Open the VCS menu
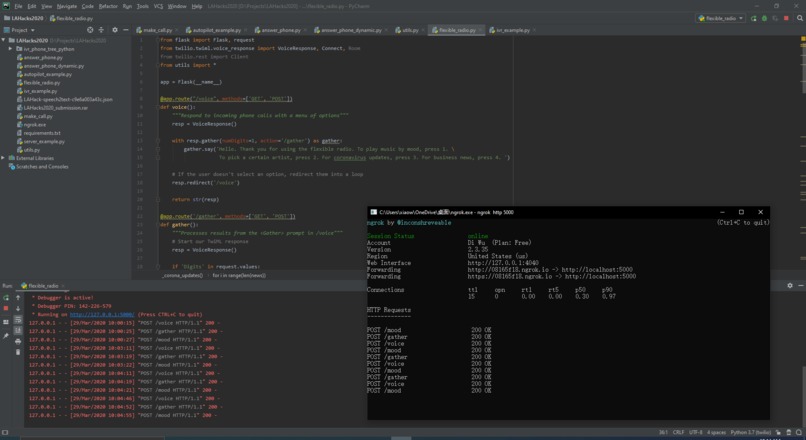 tap(158, 6)
